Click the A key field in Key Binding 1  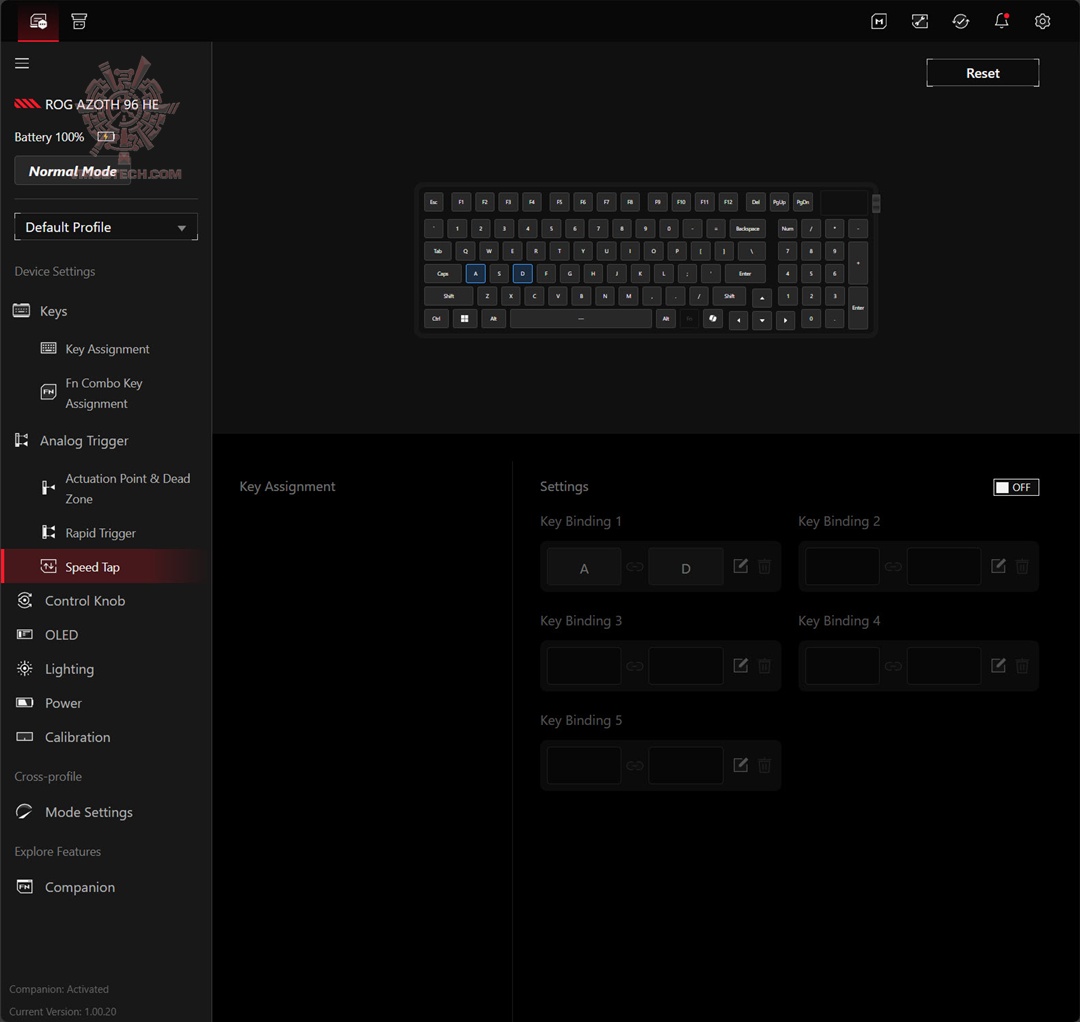coord(584,567)
